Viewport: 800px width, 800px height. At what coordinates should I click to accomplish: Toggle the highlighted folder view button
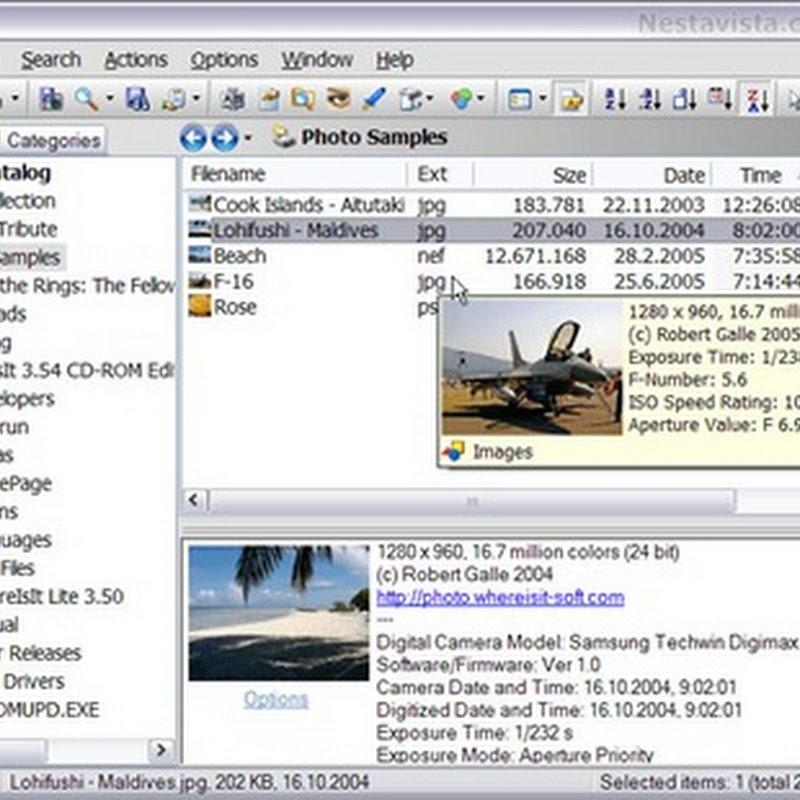tap(572, 99)
